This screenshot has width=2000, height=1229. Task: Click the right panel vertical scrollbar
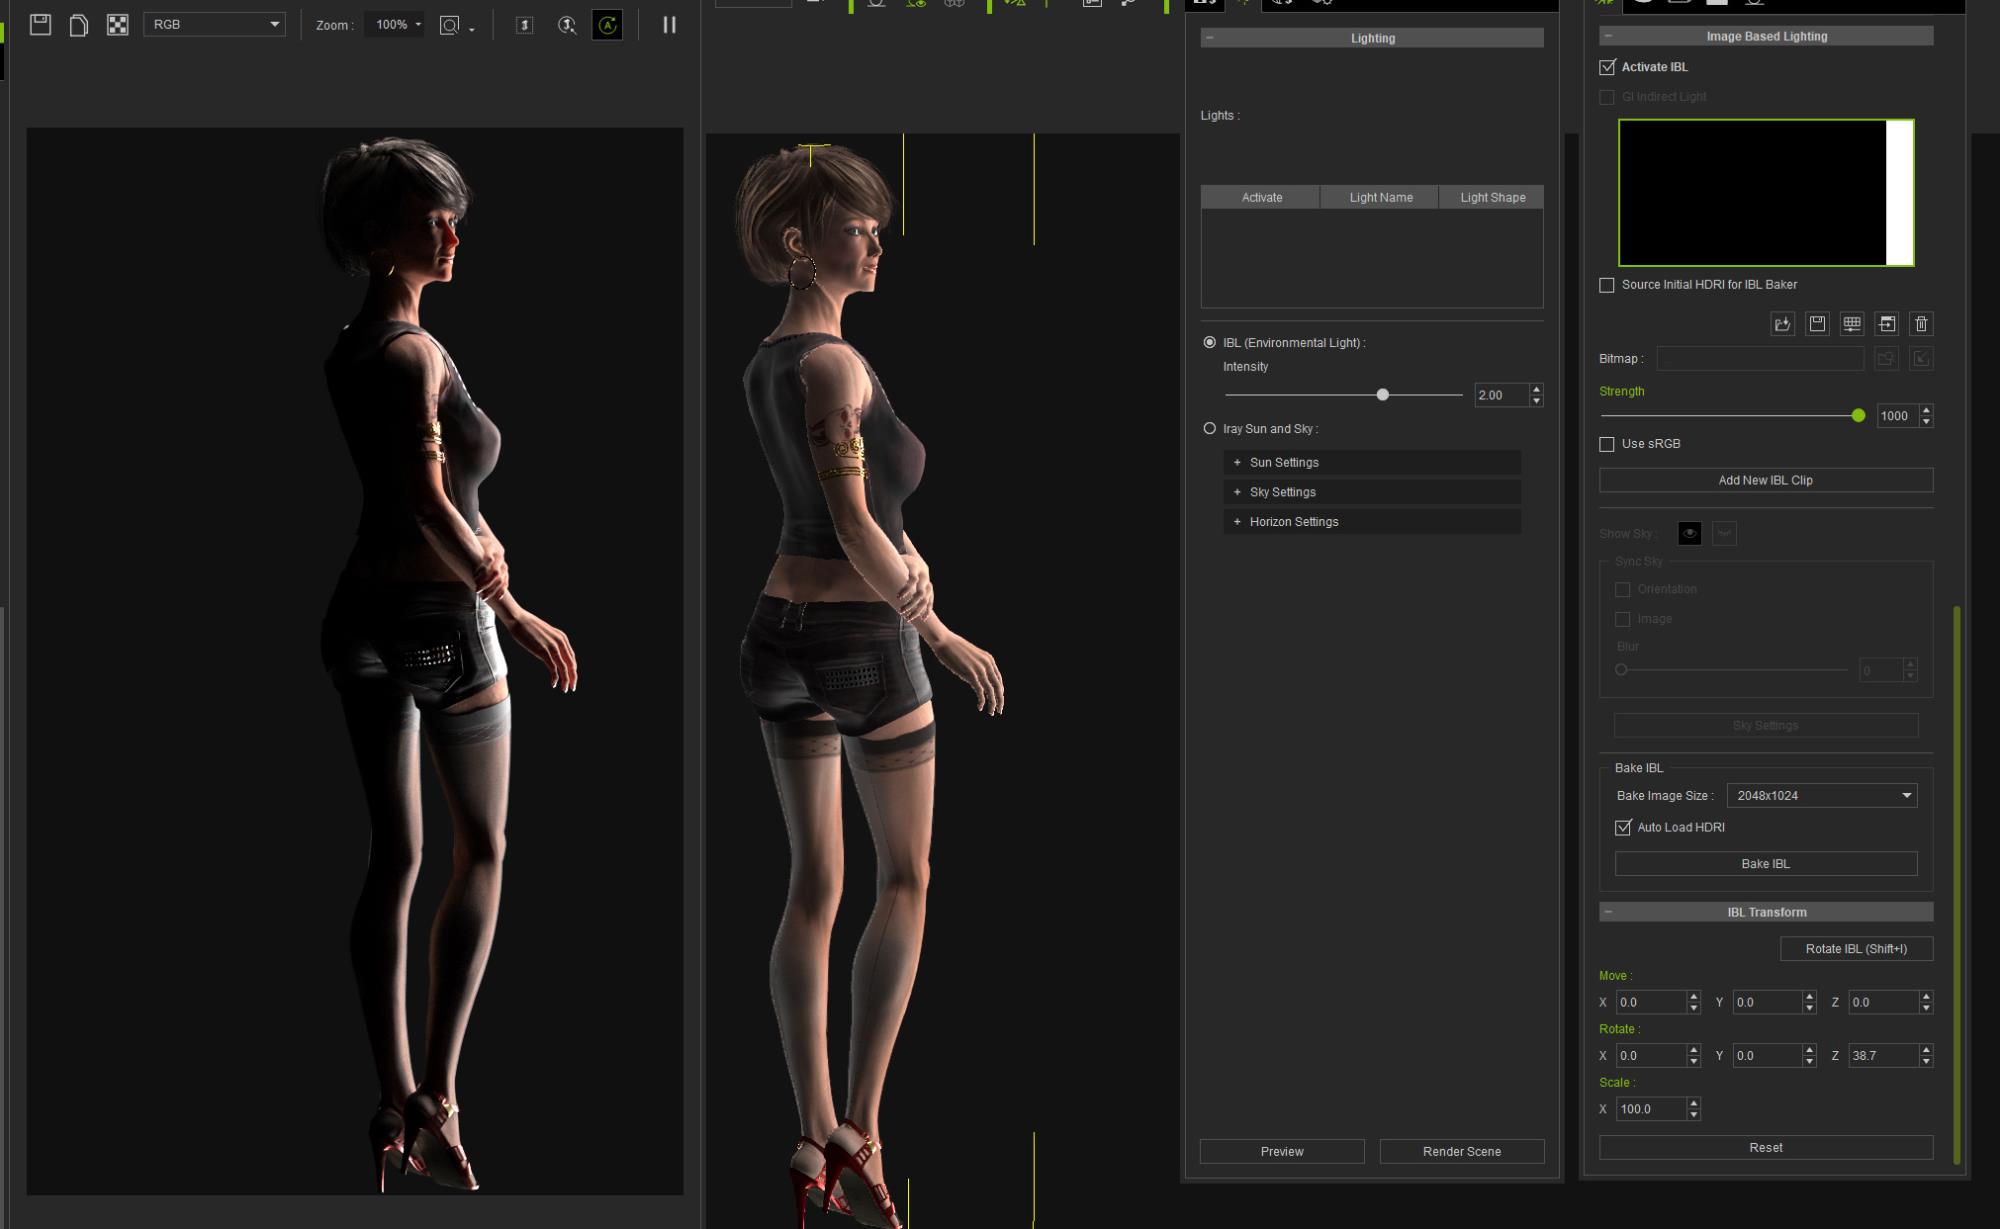click(1956, 885)
